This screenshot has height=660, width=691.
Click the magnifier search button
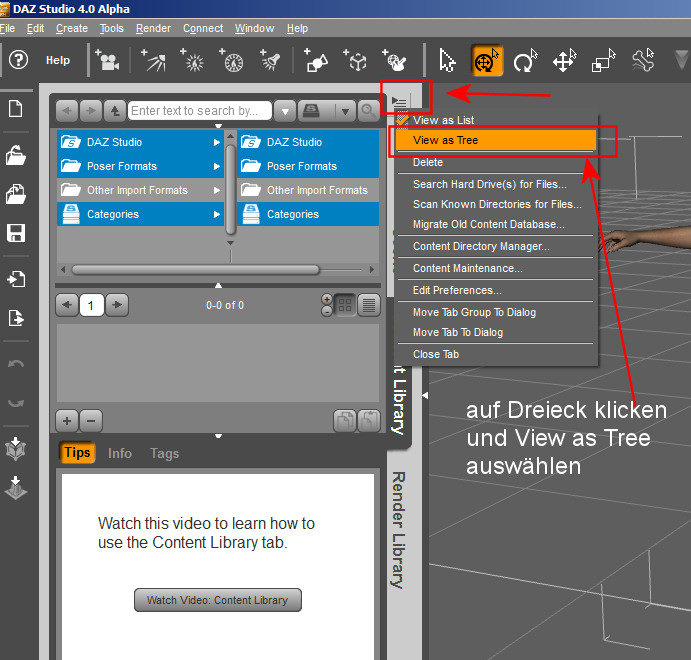[x=368, y=111]
